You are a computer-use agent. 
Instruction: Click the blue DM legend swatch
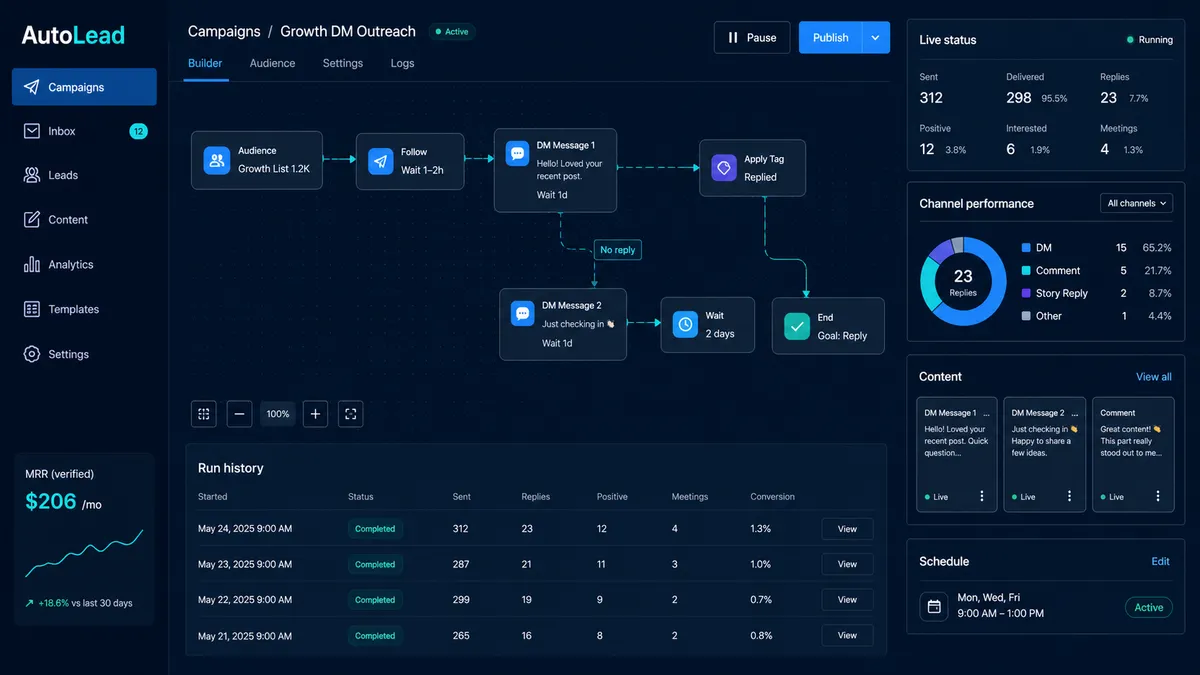[1026, 248]
